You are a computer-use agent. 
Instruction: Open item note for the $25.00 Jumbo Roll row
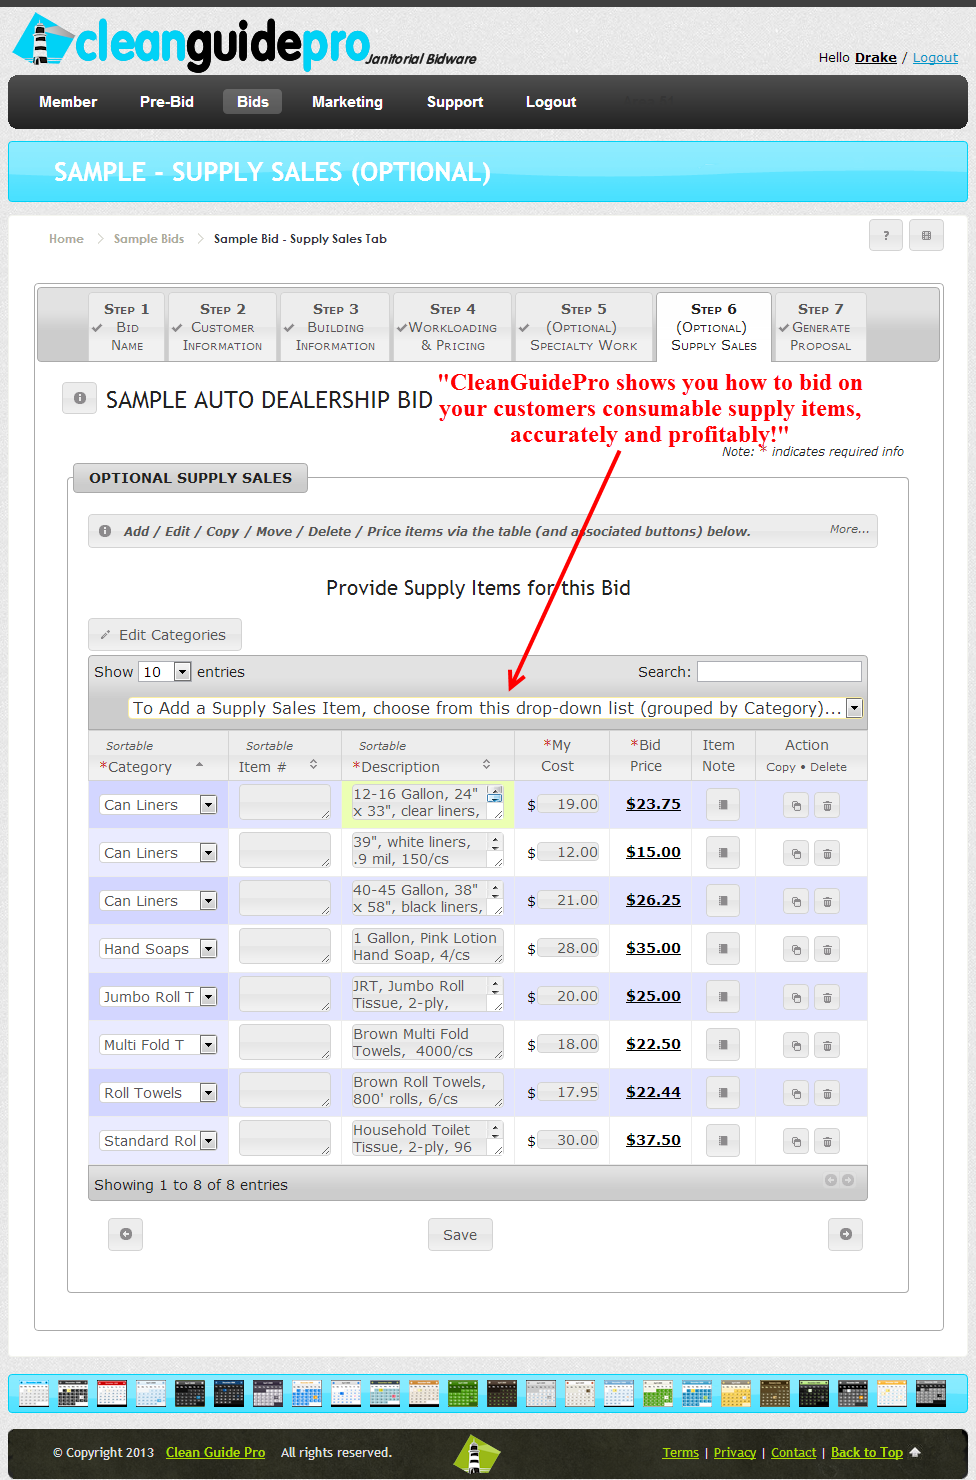[x=723, y=997]
